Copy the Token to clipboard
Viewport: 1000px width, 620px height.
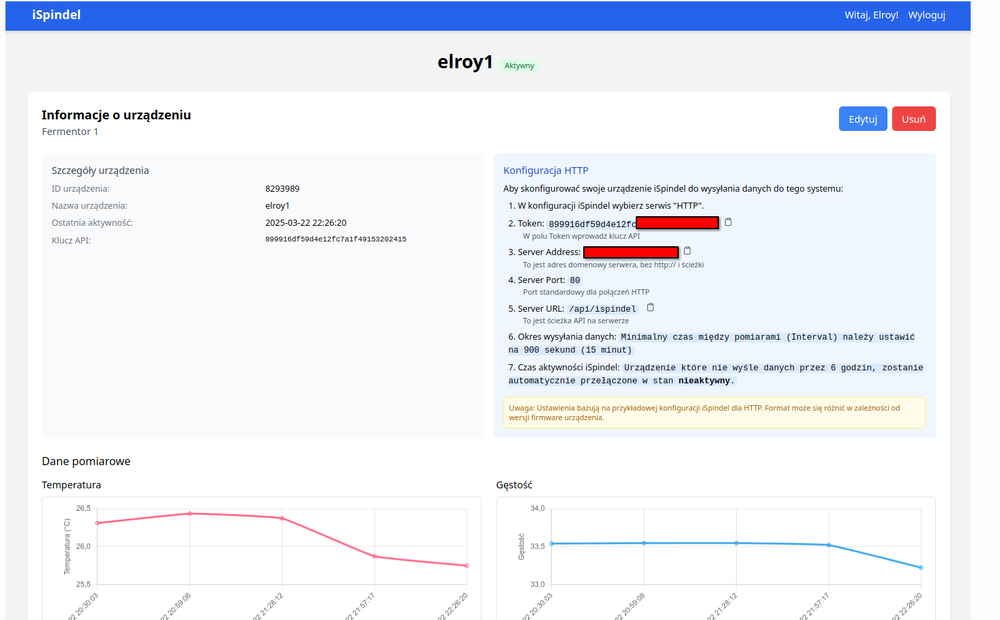coord(728,222)
